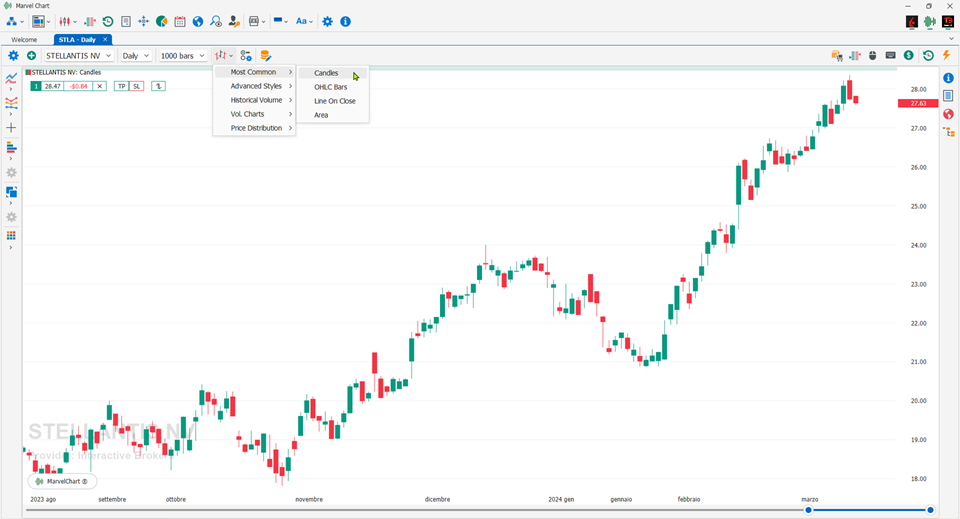The height and width of the screenshot is (519, 960).
Task: Expand the tab list chevron at far right
Action: click(951, 39)
